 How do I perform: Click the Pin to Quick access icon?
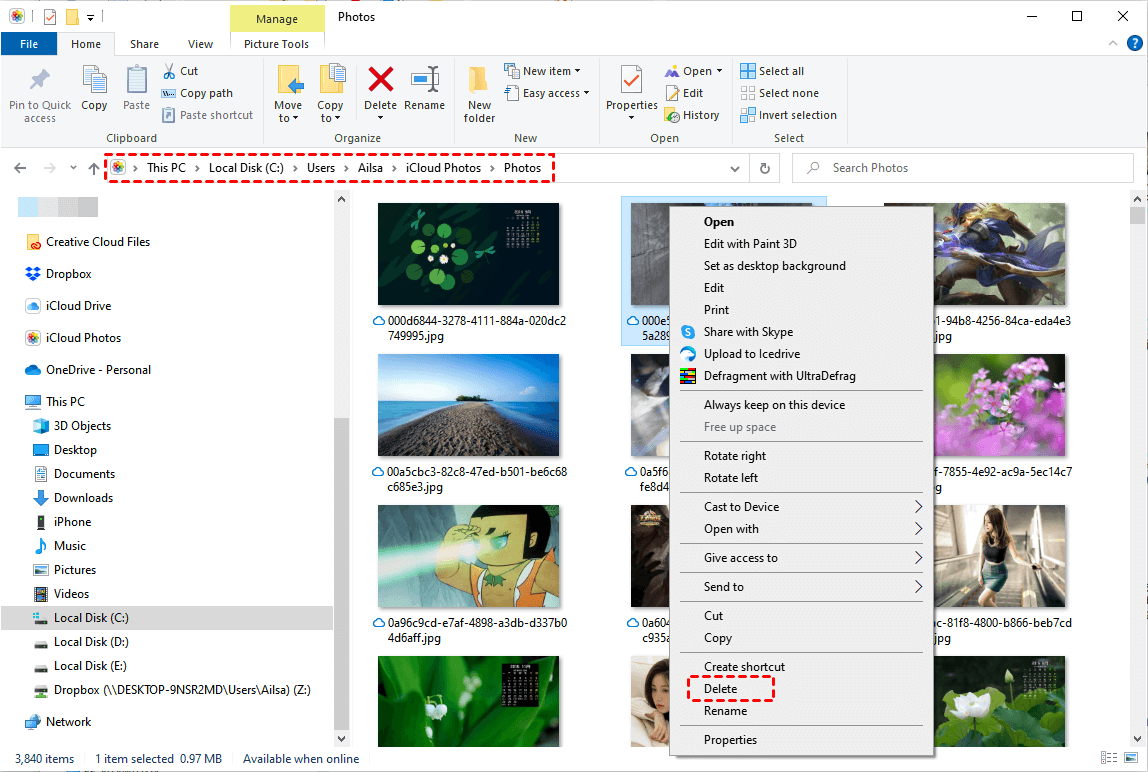[x=40, y=80]
